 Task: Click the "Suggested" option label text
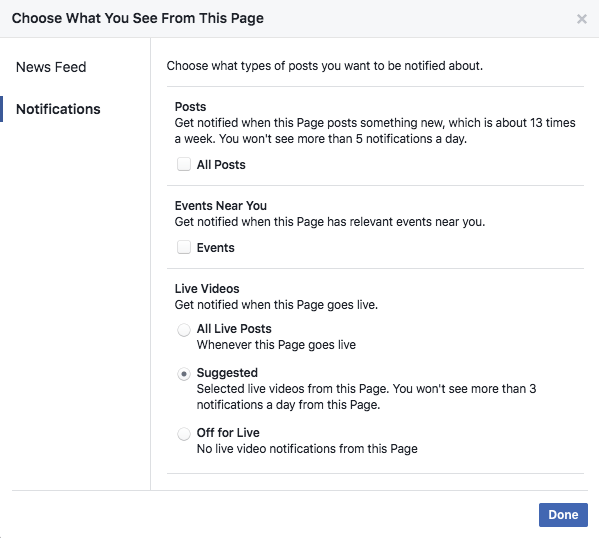[227, 373]
